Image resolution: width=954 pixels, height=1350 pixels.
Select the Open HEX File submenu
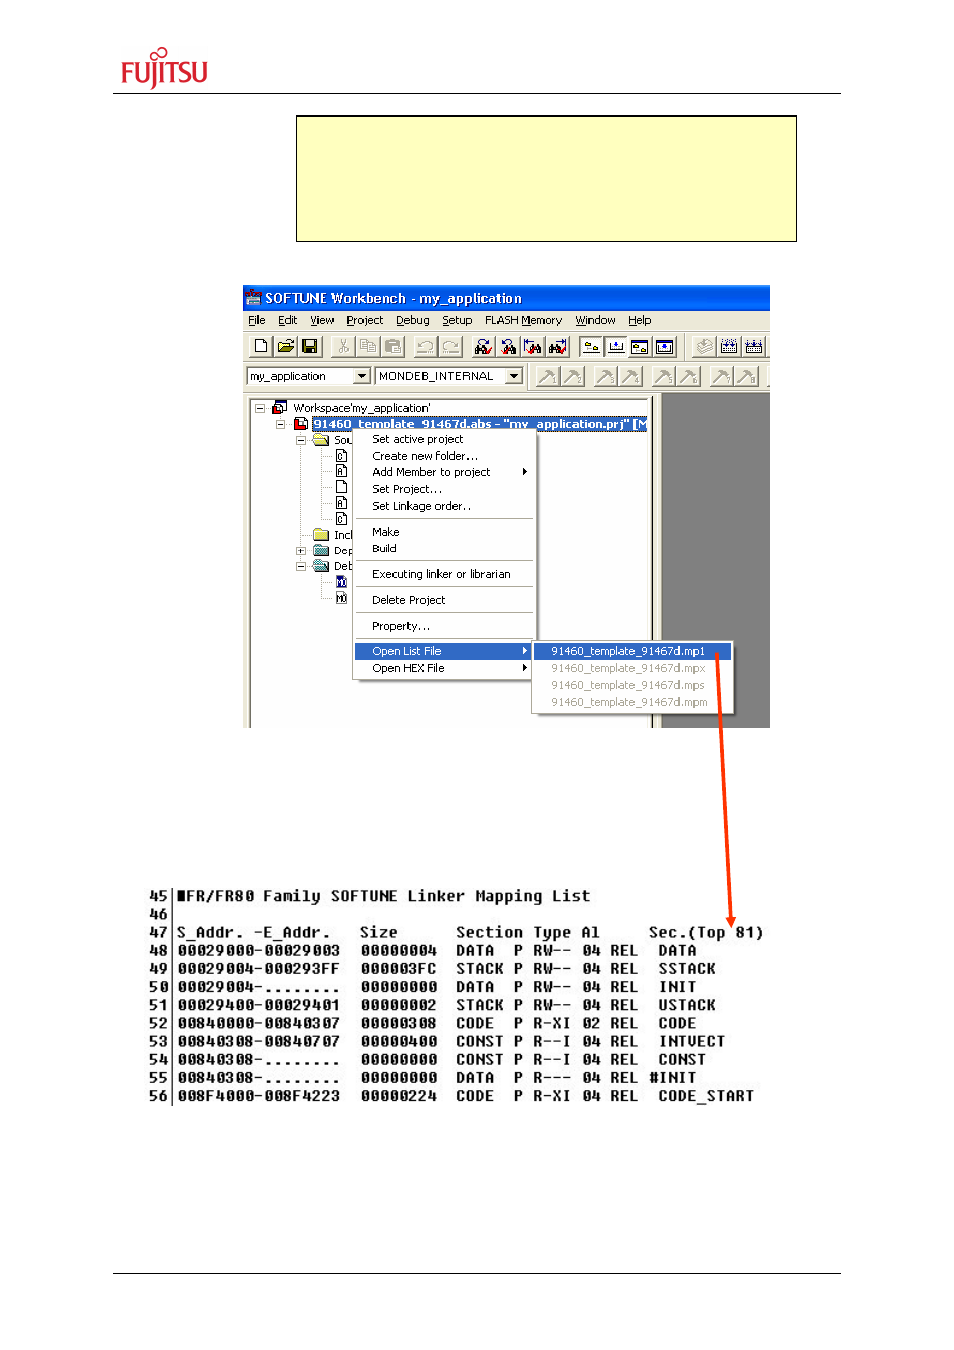[x=444, y=668]
